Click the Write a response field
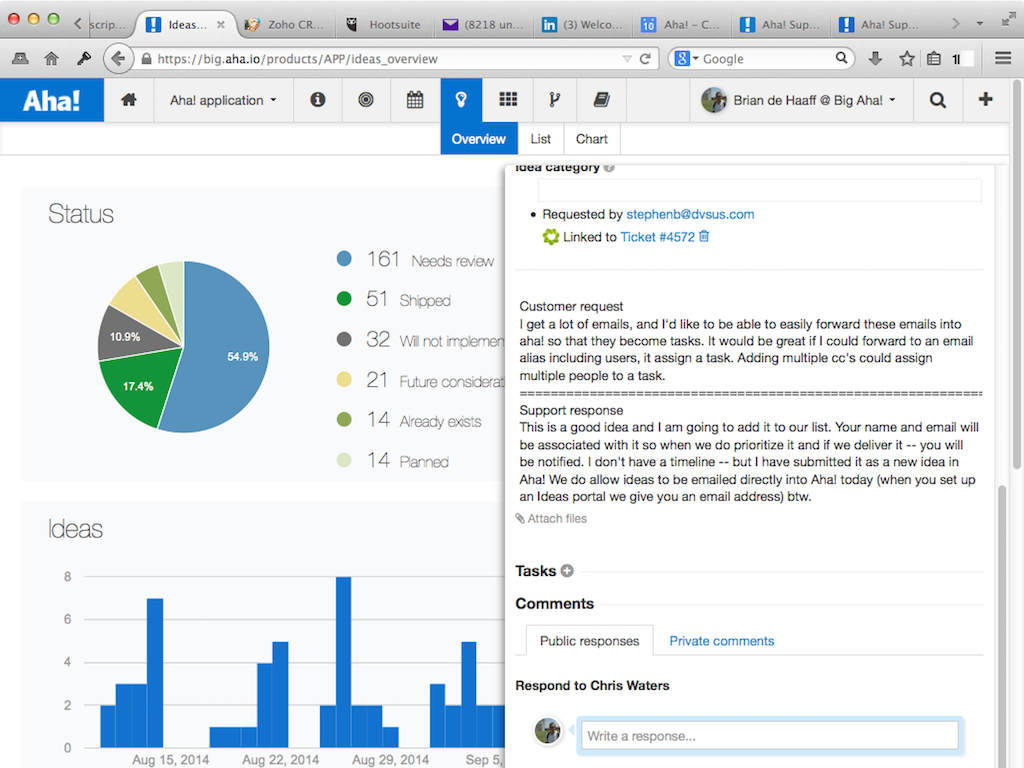 (x=768, y=736)
